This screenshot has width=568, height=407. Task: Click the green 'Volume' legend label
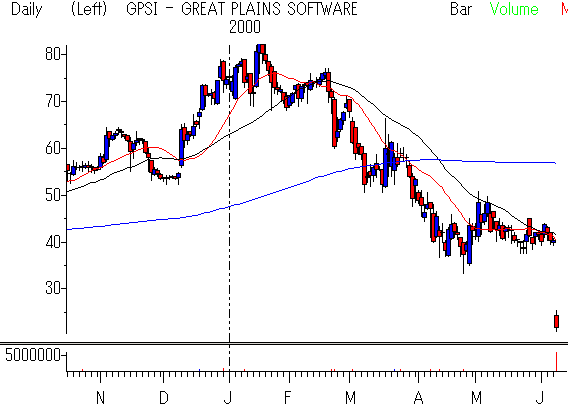514,9
